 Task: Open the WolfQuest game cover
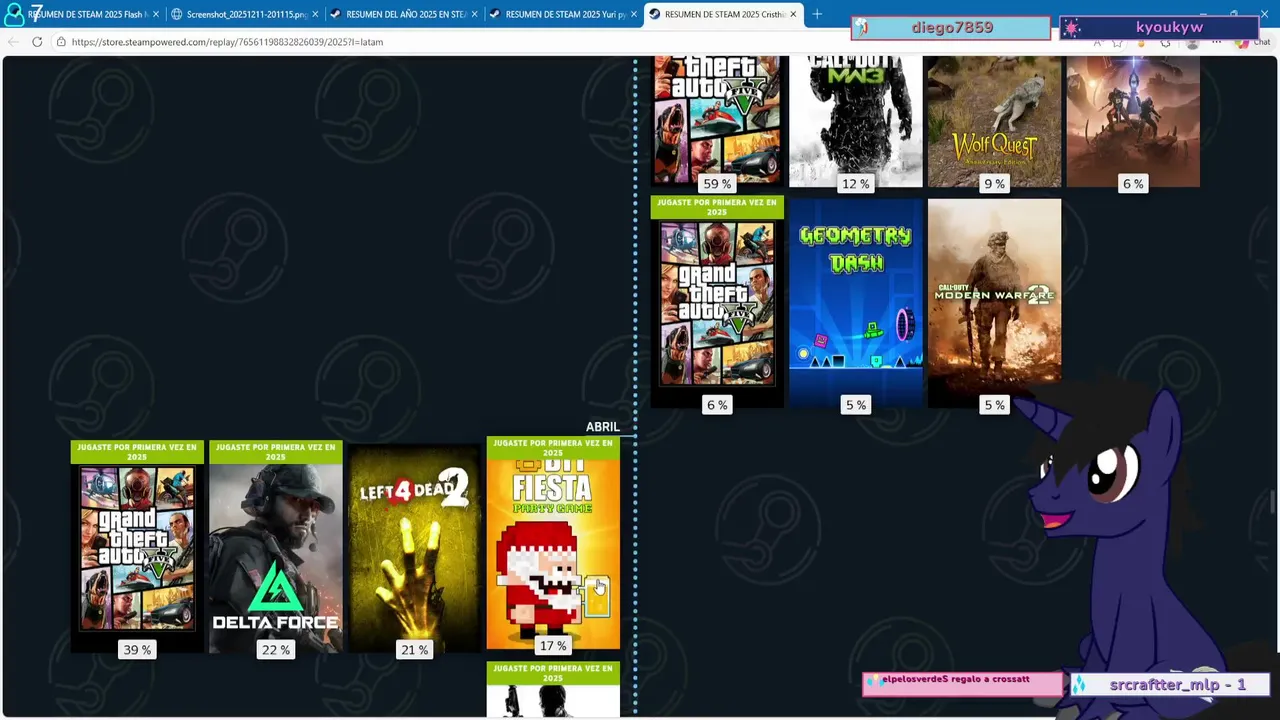point(994,120)
